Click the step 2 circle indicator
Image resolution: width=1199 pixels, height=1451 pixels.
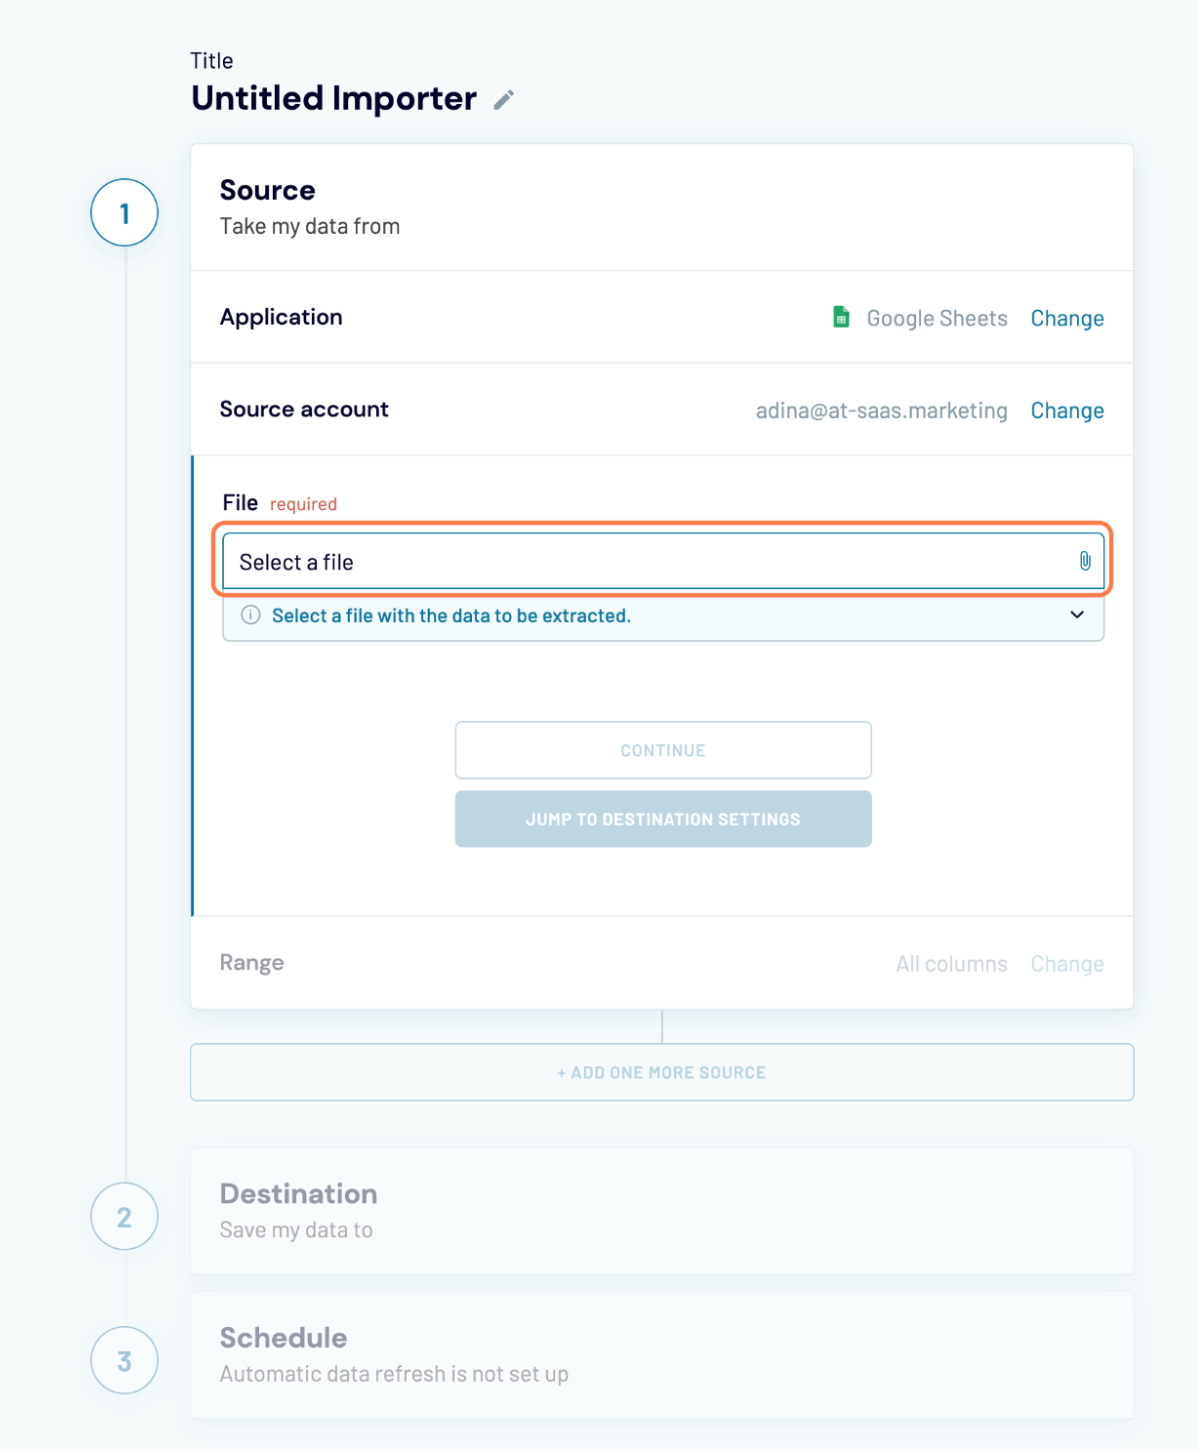(x=124, y=1216)
